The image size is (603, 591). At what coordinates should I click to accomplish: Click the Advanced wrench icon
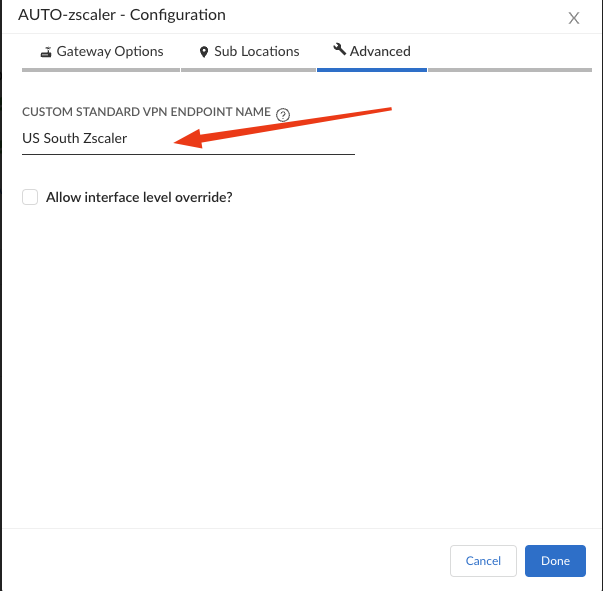coord(339,50)
